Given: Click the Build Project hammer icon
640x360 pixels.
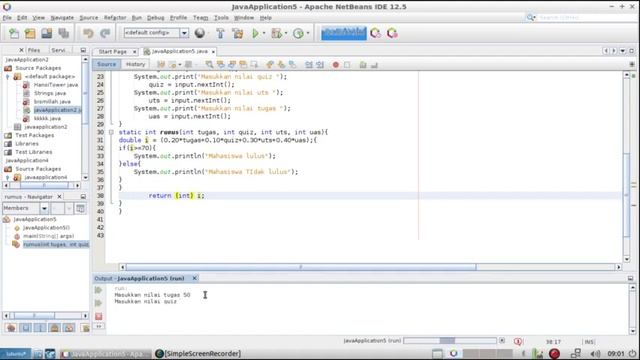Looking at the screenshot, I should click(x=220, y=33).
